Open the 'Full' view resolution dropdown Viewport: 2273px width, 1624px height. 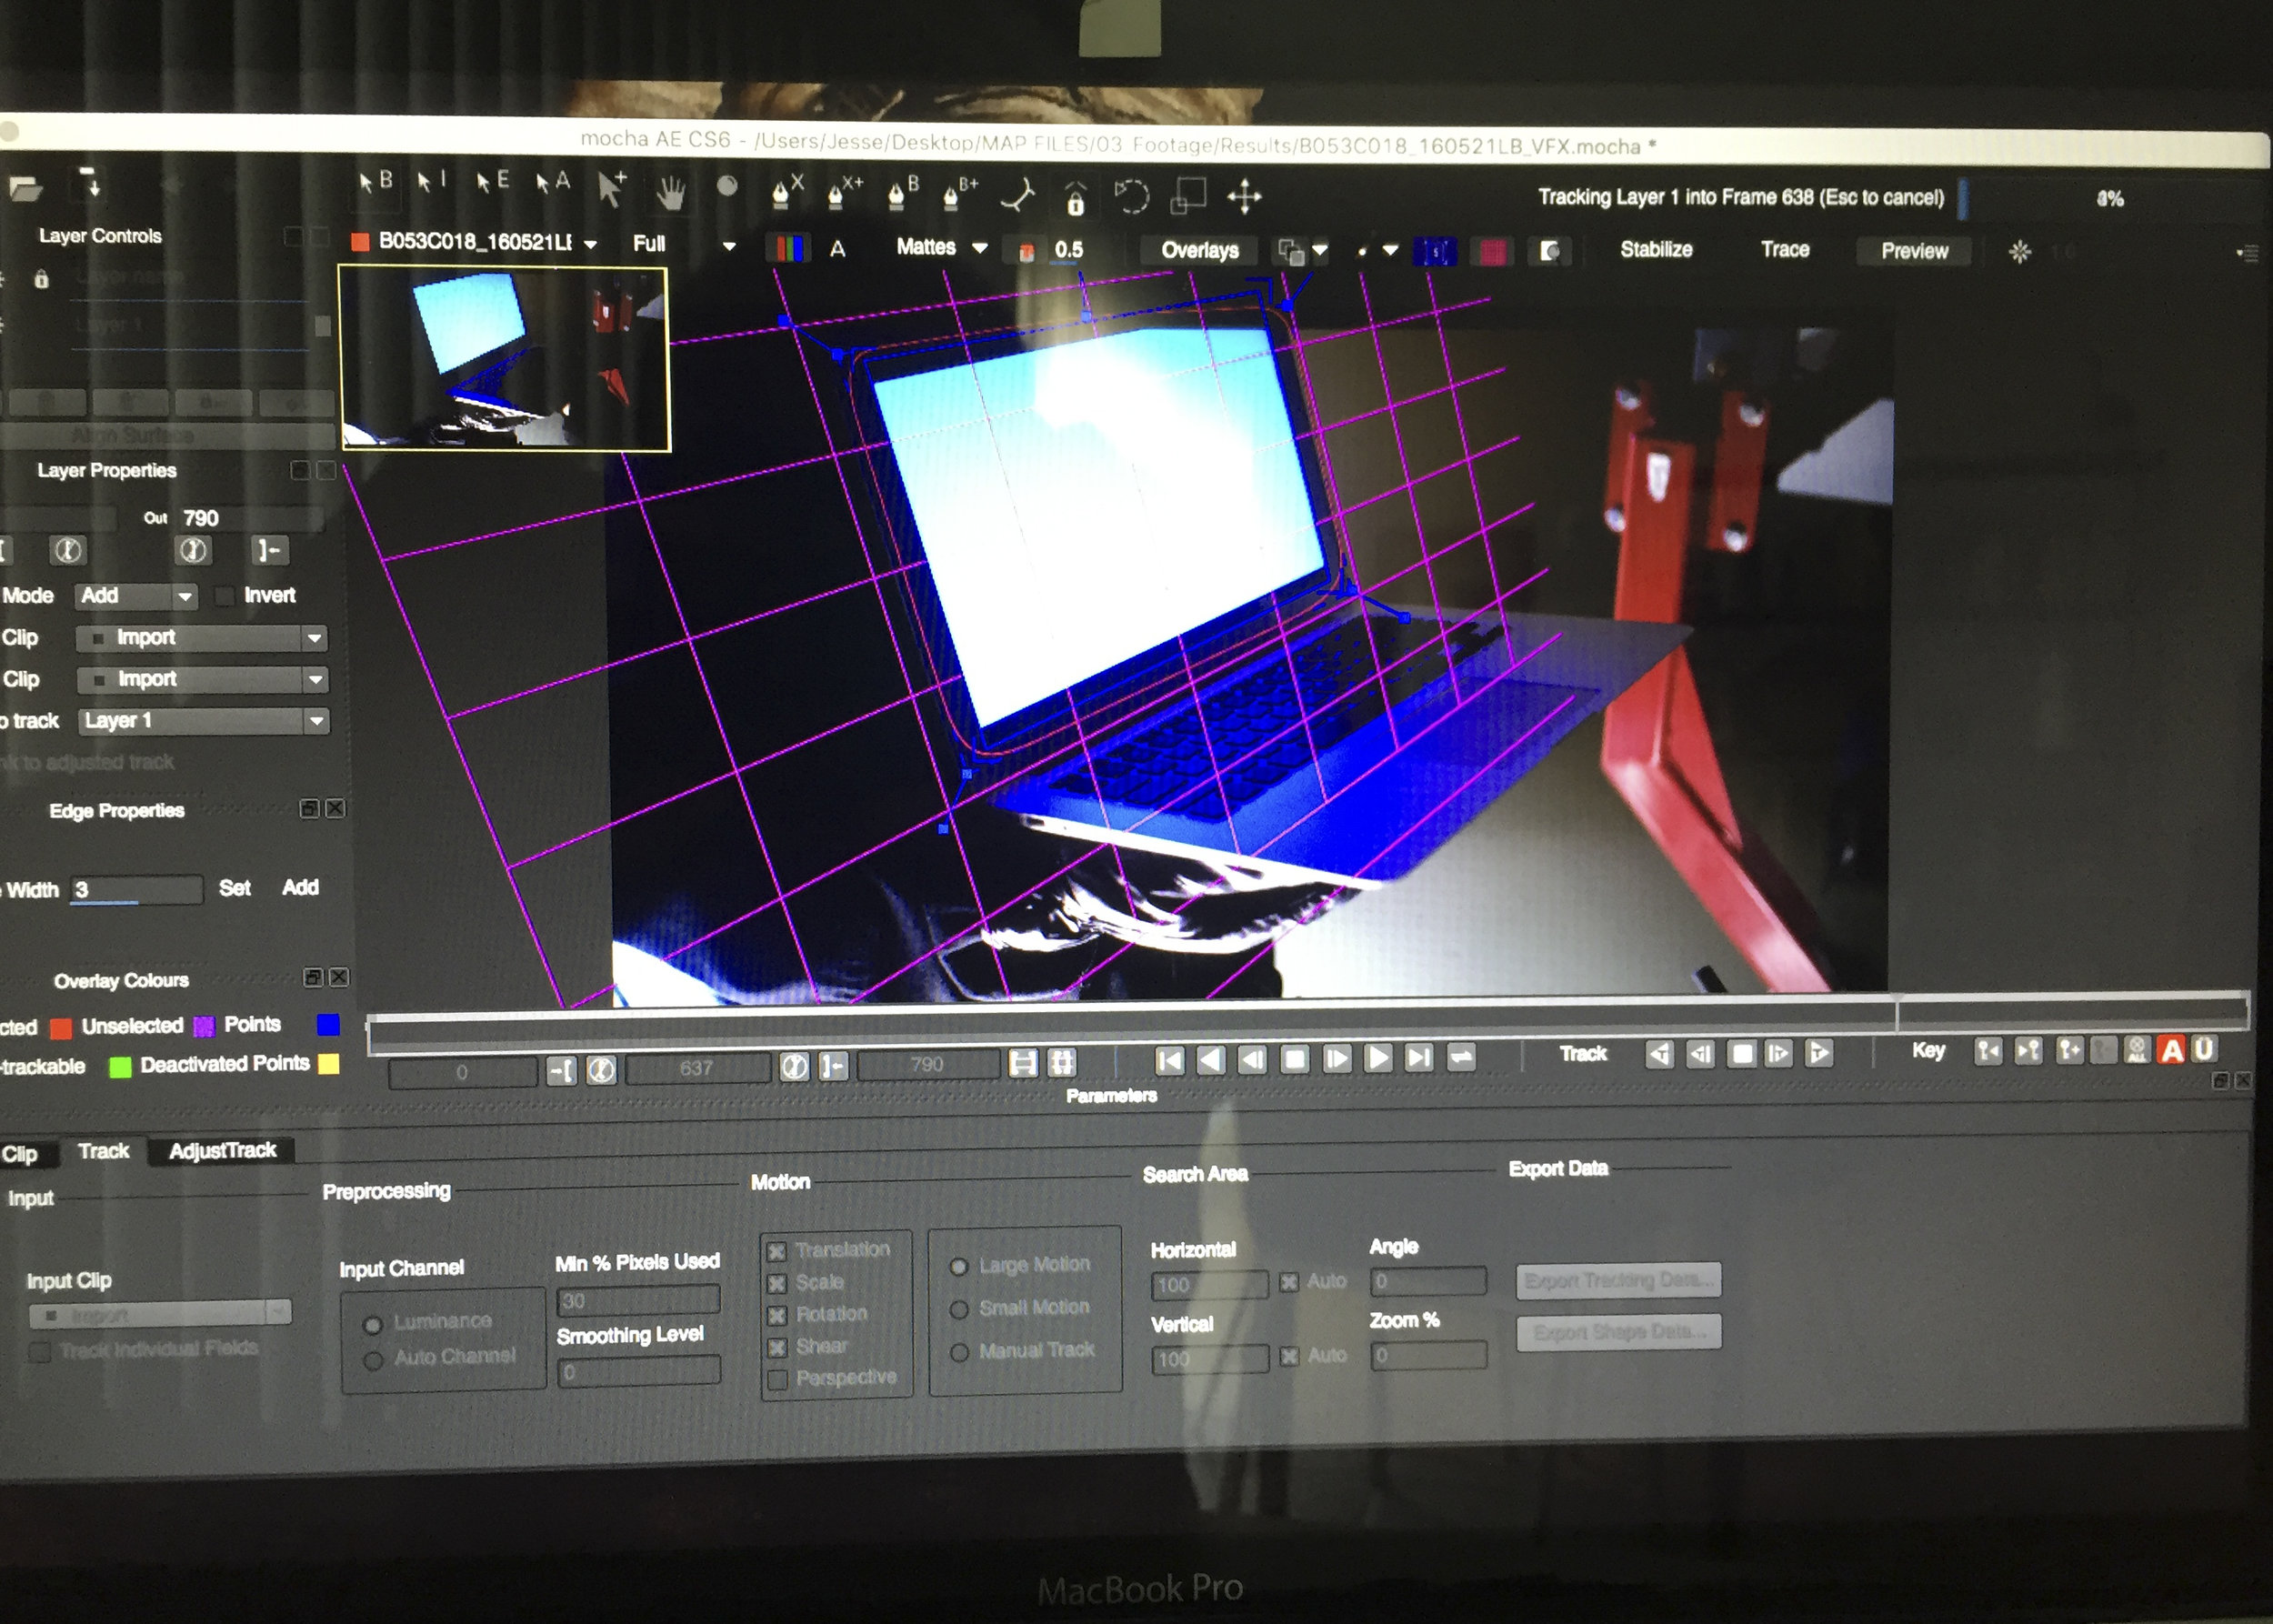point(729,245)
